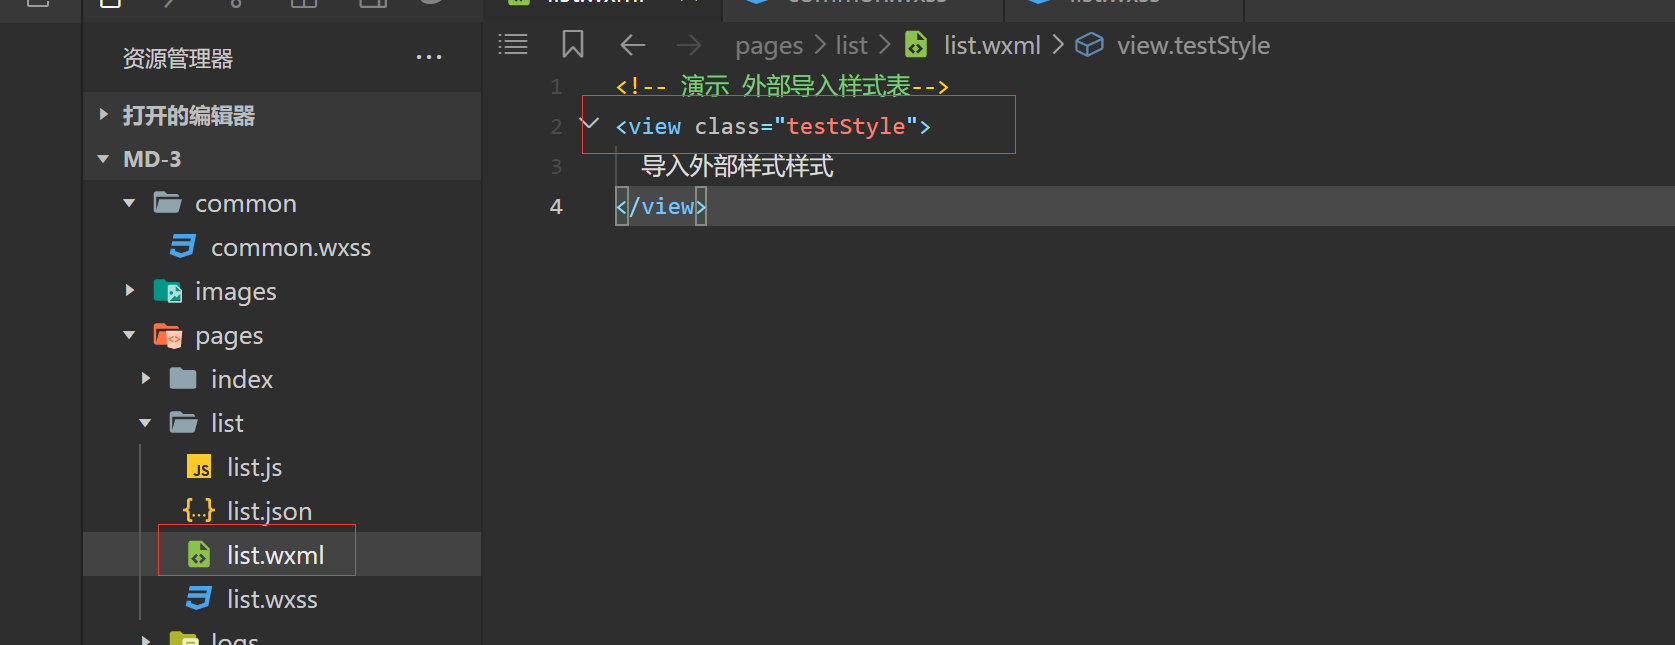Open the explorer's three-dot more actions
The height and width of the screenshot is (645, 1675).
pyautogui.click(x=429, y=58)
